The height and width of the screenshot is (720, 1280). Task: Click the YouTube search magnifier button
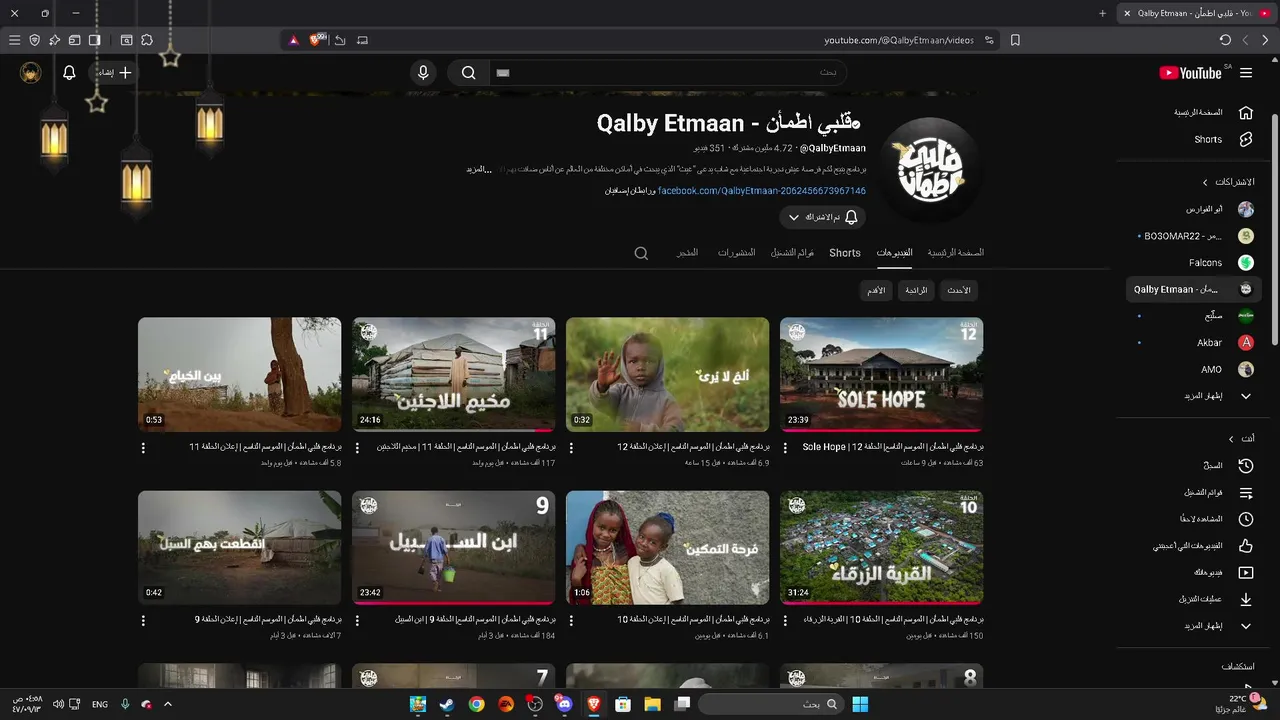coord(468,73)
